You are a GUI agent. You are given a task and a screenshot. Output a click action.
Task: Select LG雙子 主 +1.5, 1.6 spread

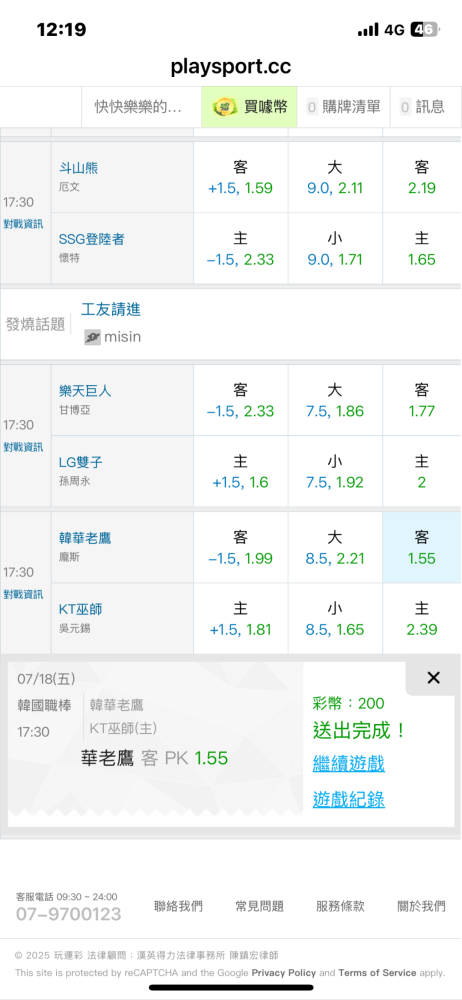click(x=241, y=471)
